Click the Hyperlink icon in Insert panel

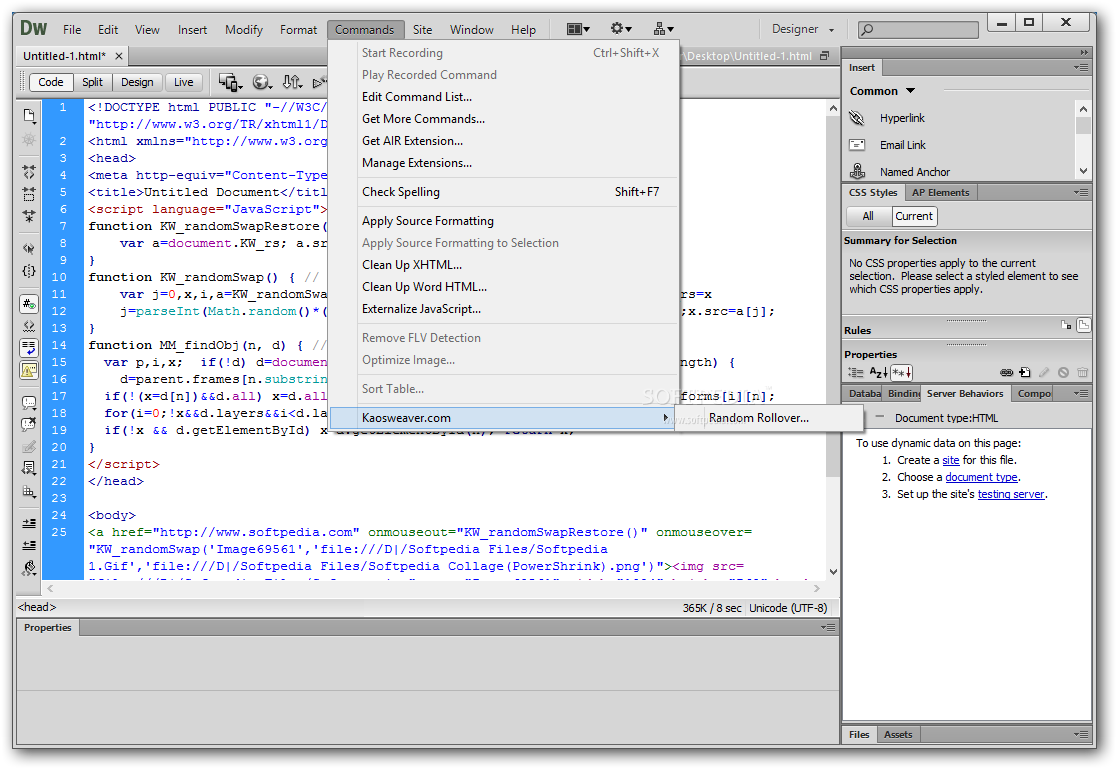pos(857,118)
